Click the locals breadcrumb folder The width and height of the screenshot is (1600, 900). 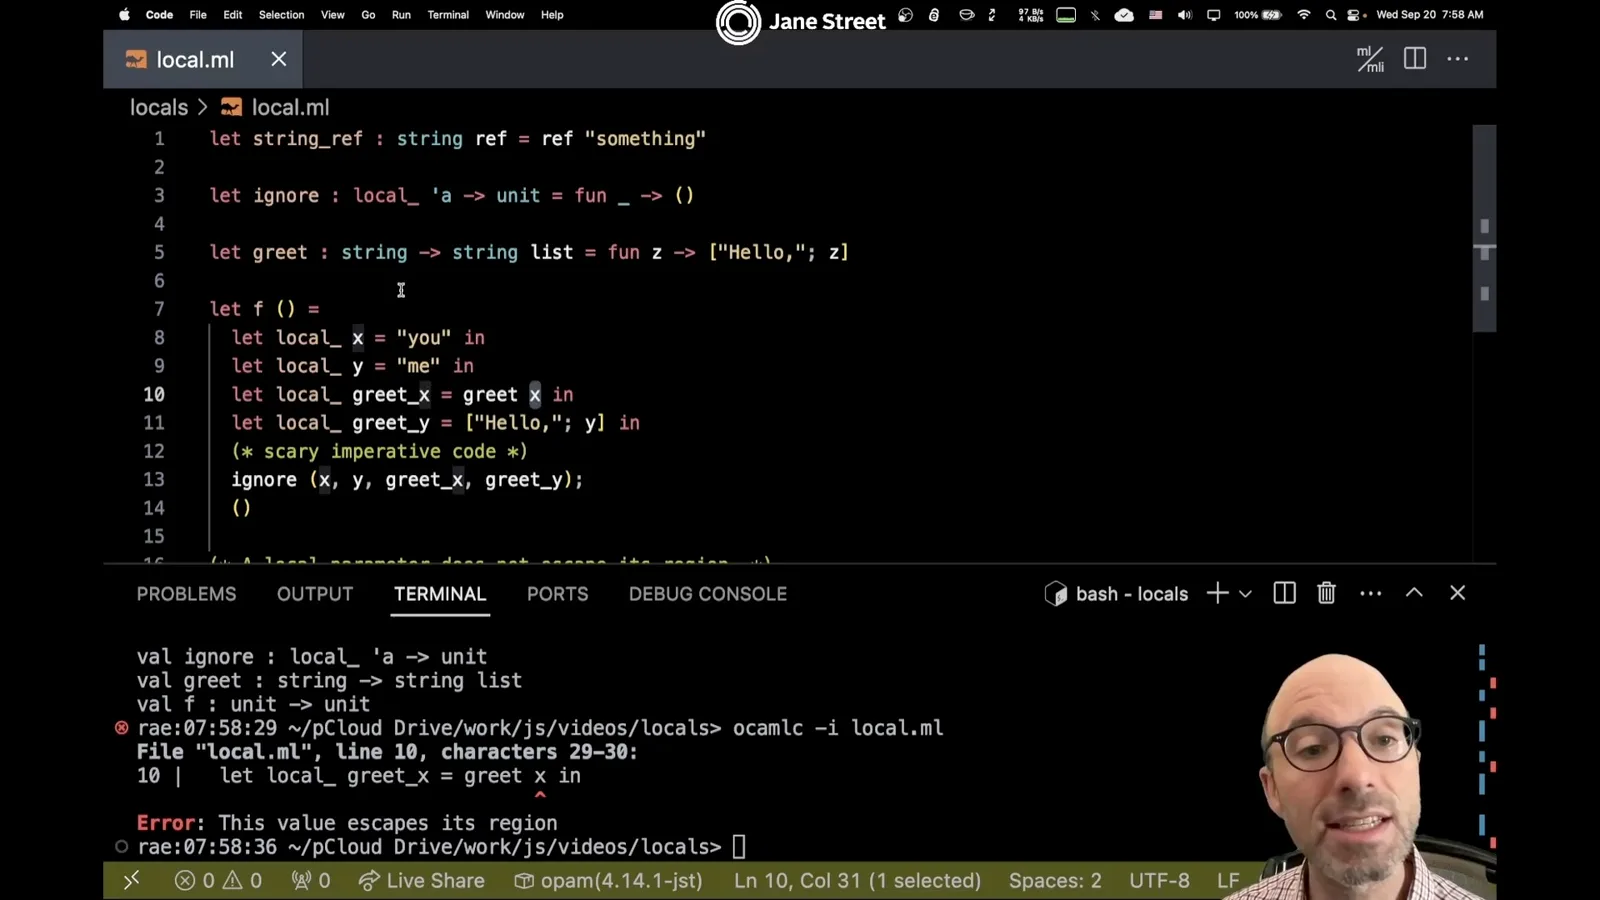[159, 107]
